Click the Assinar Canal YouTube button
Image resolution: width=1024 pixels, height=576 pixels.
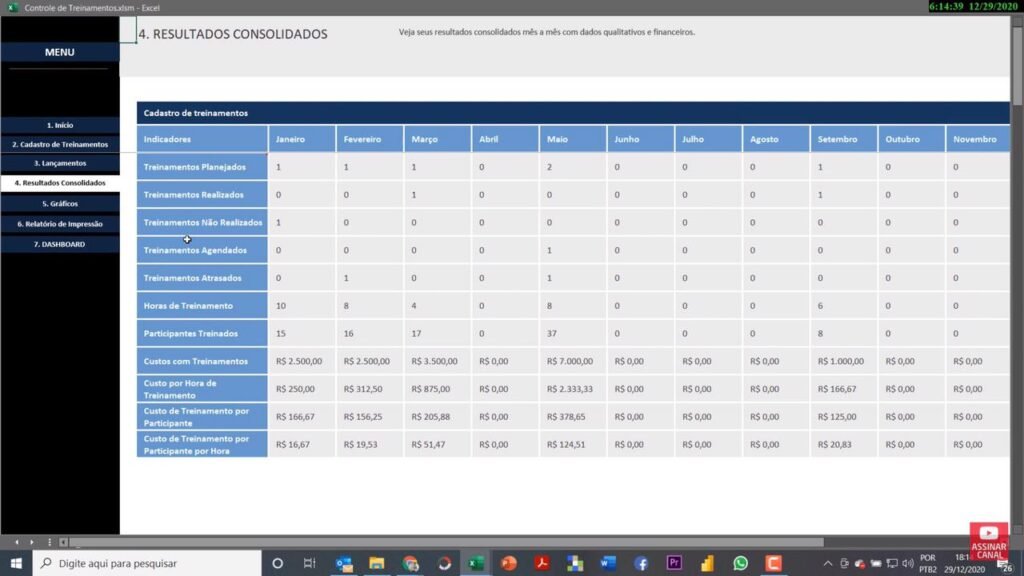[989, 541]
